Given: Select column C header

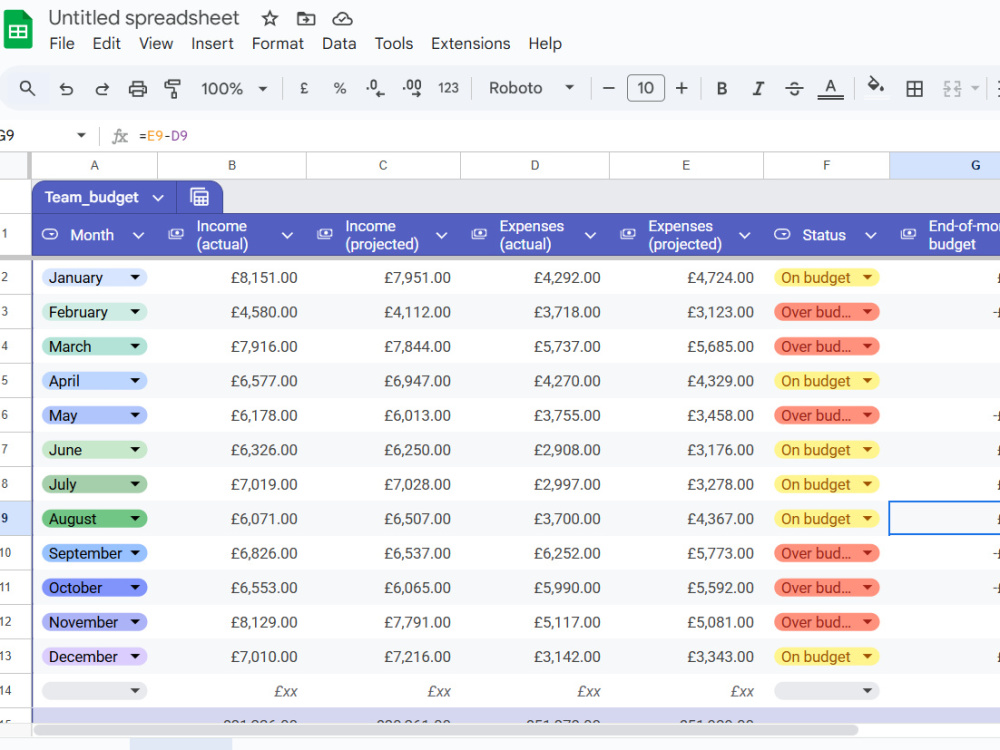Looking at the screenshot, I should point(383,165).
